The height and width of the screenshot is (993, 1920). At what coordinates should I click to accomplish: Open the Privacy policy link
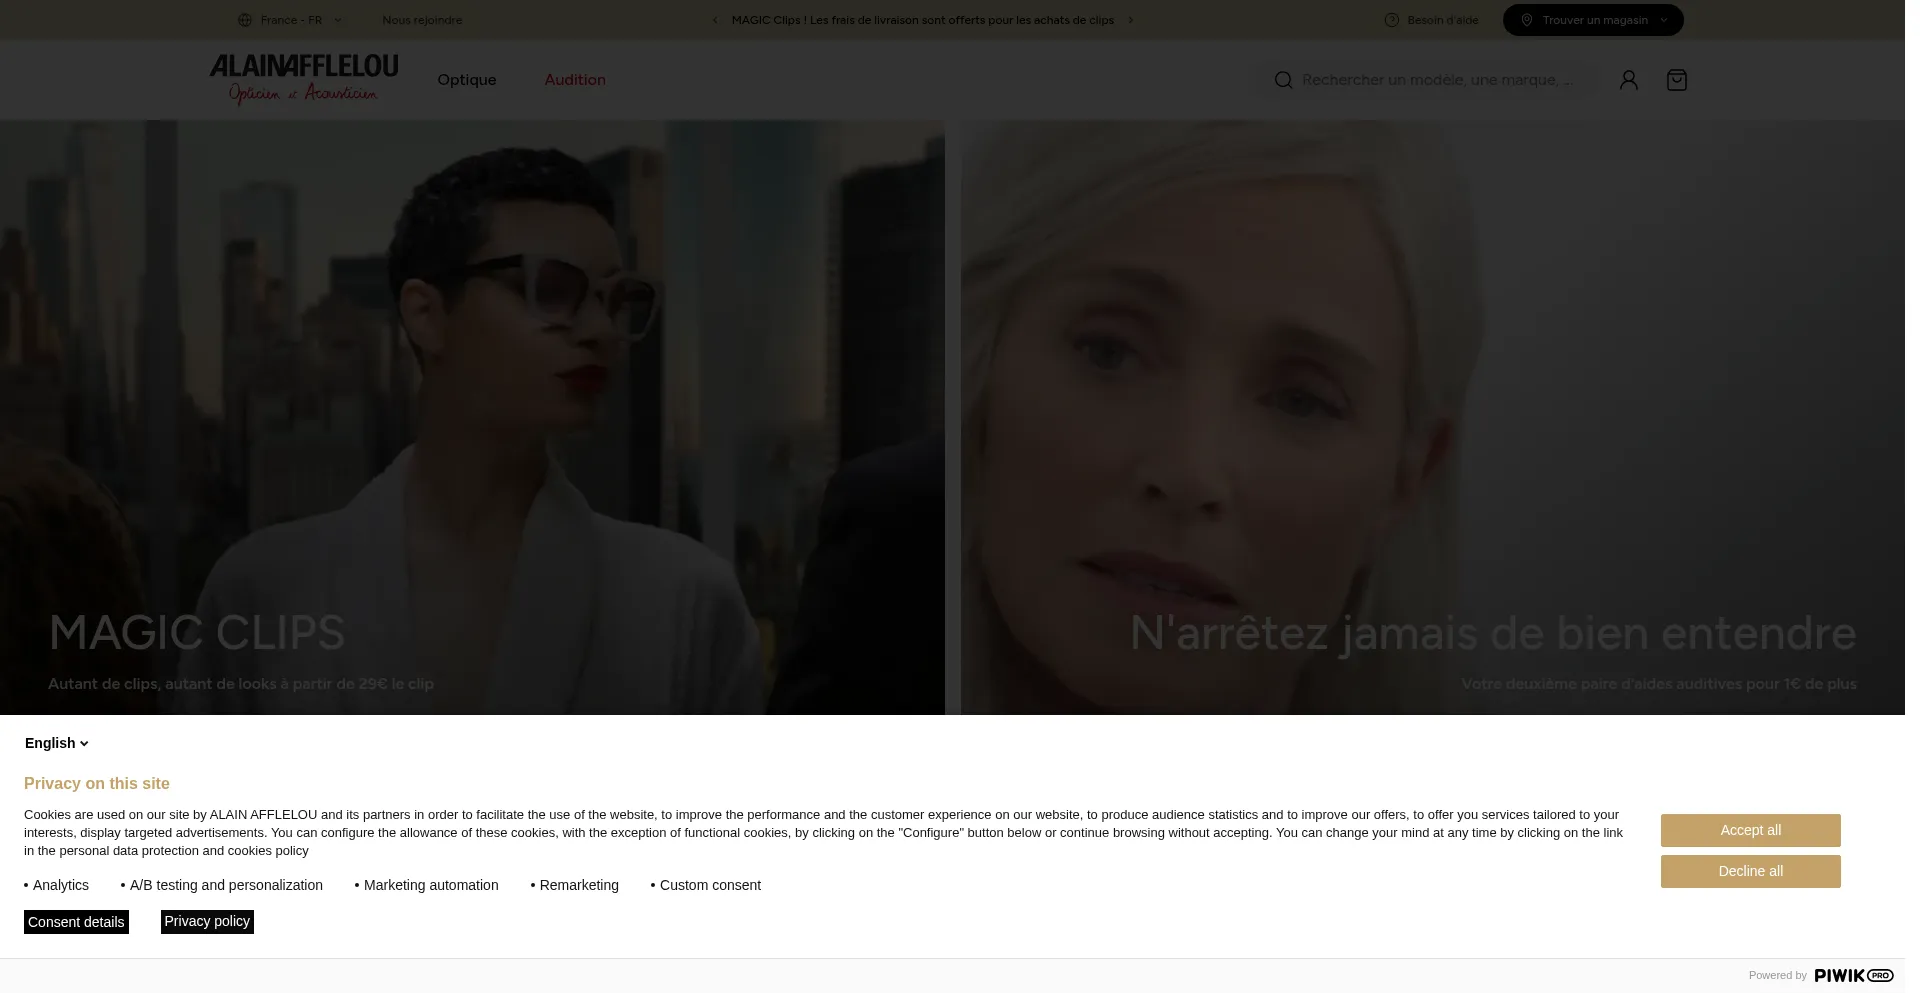[207, 921]
